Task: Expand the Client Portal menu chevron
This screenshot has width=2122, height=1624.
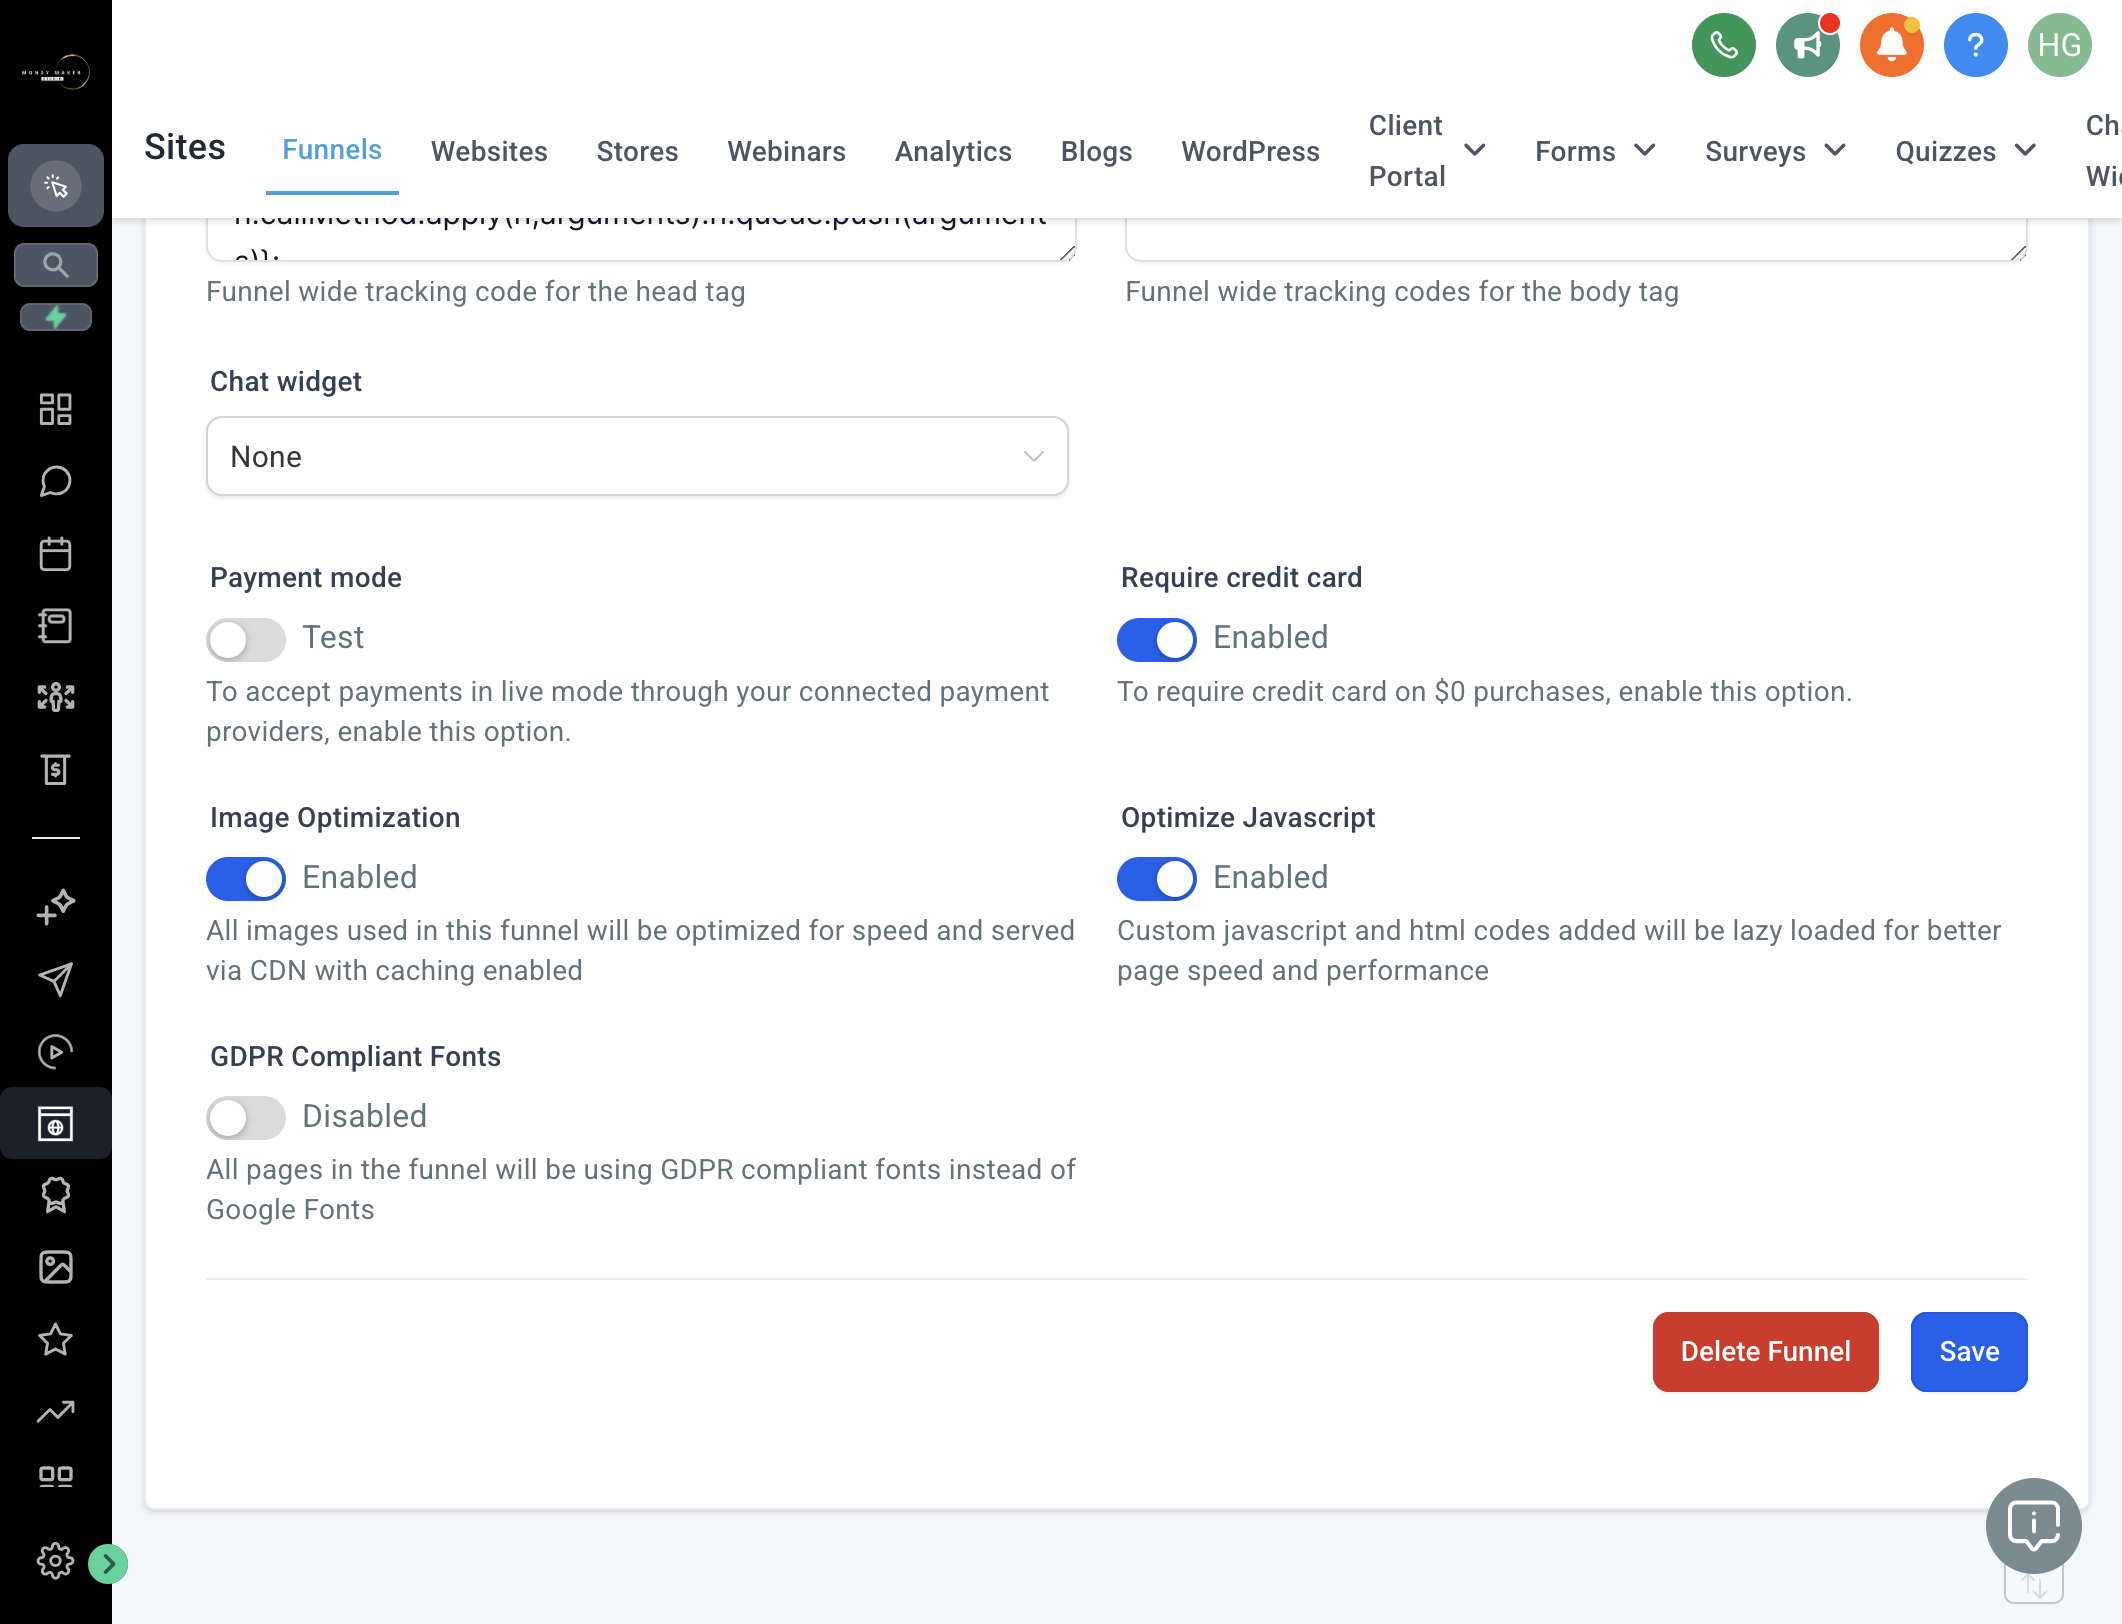Action: (1474, 150)
